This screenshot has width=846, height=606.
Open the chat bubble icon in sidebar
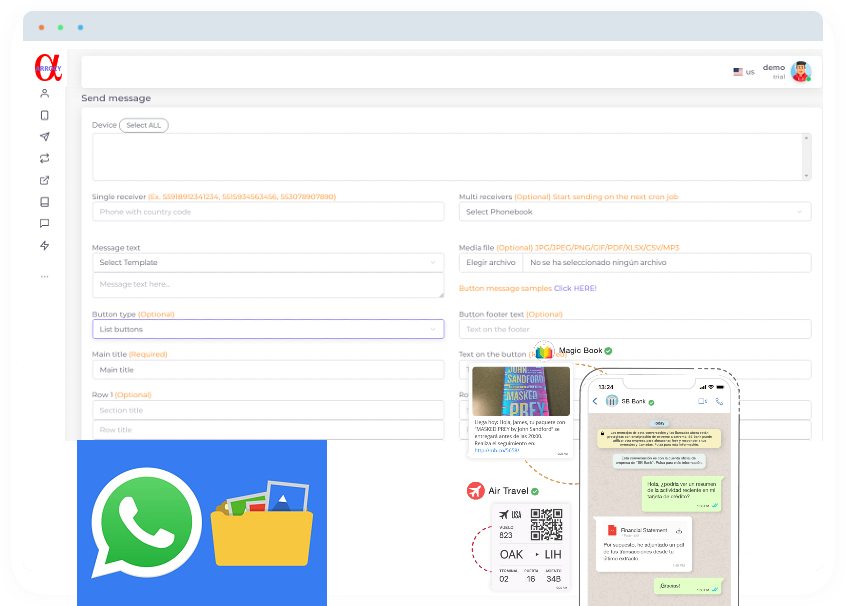pyautogui.click(x=44, y=224)
